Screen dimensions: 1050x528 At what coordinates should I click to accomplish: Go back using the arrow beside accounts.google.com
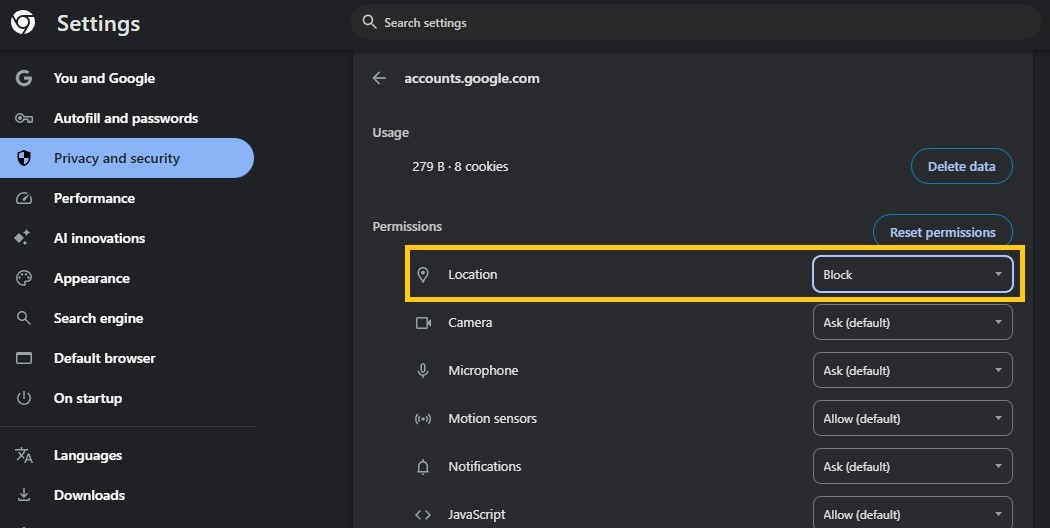click(380, 78)
